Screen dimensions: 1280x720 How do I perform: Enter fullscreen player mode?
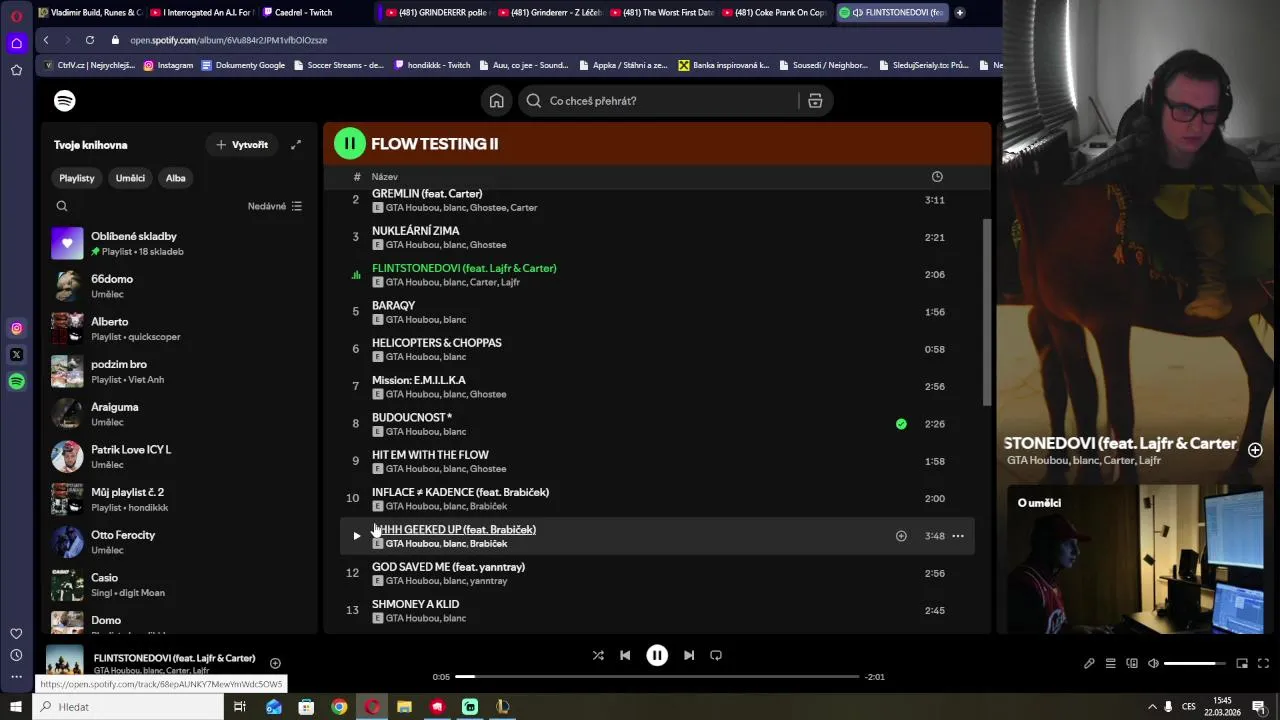click(x=1263, y=663)
